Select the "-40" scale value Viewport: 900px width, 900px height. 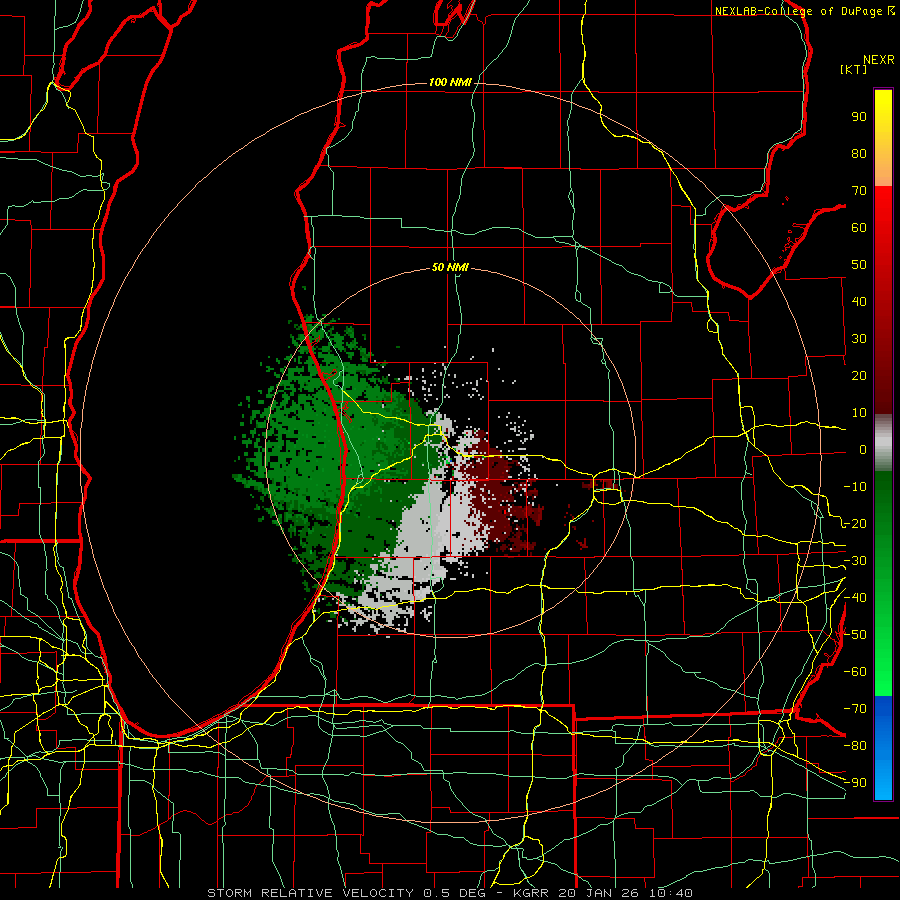click(x=855, y=598)
